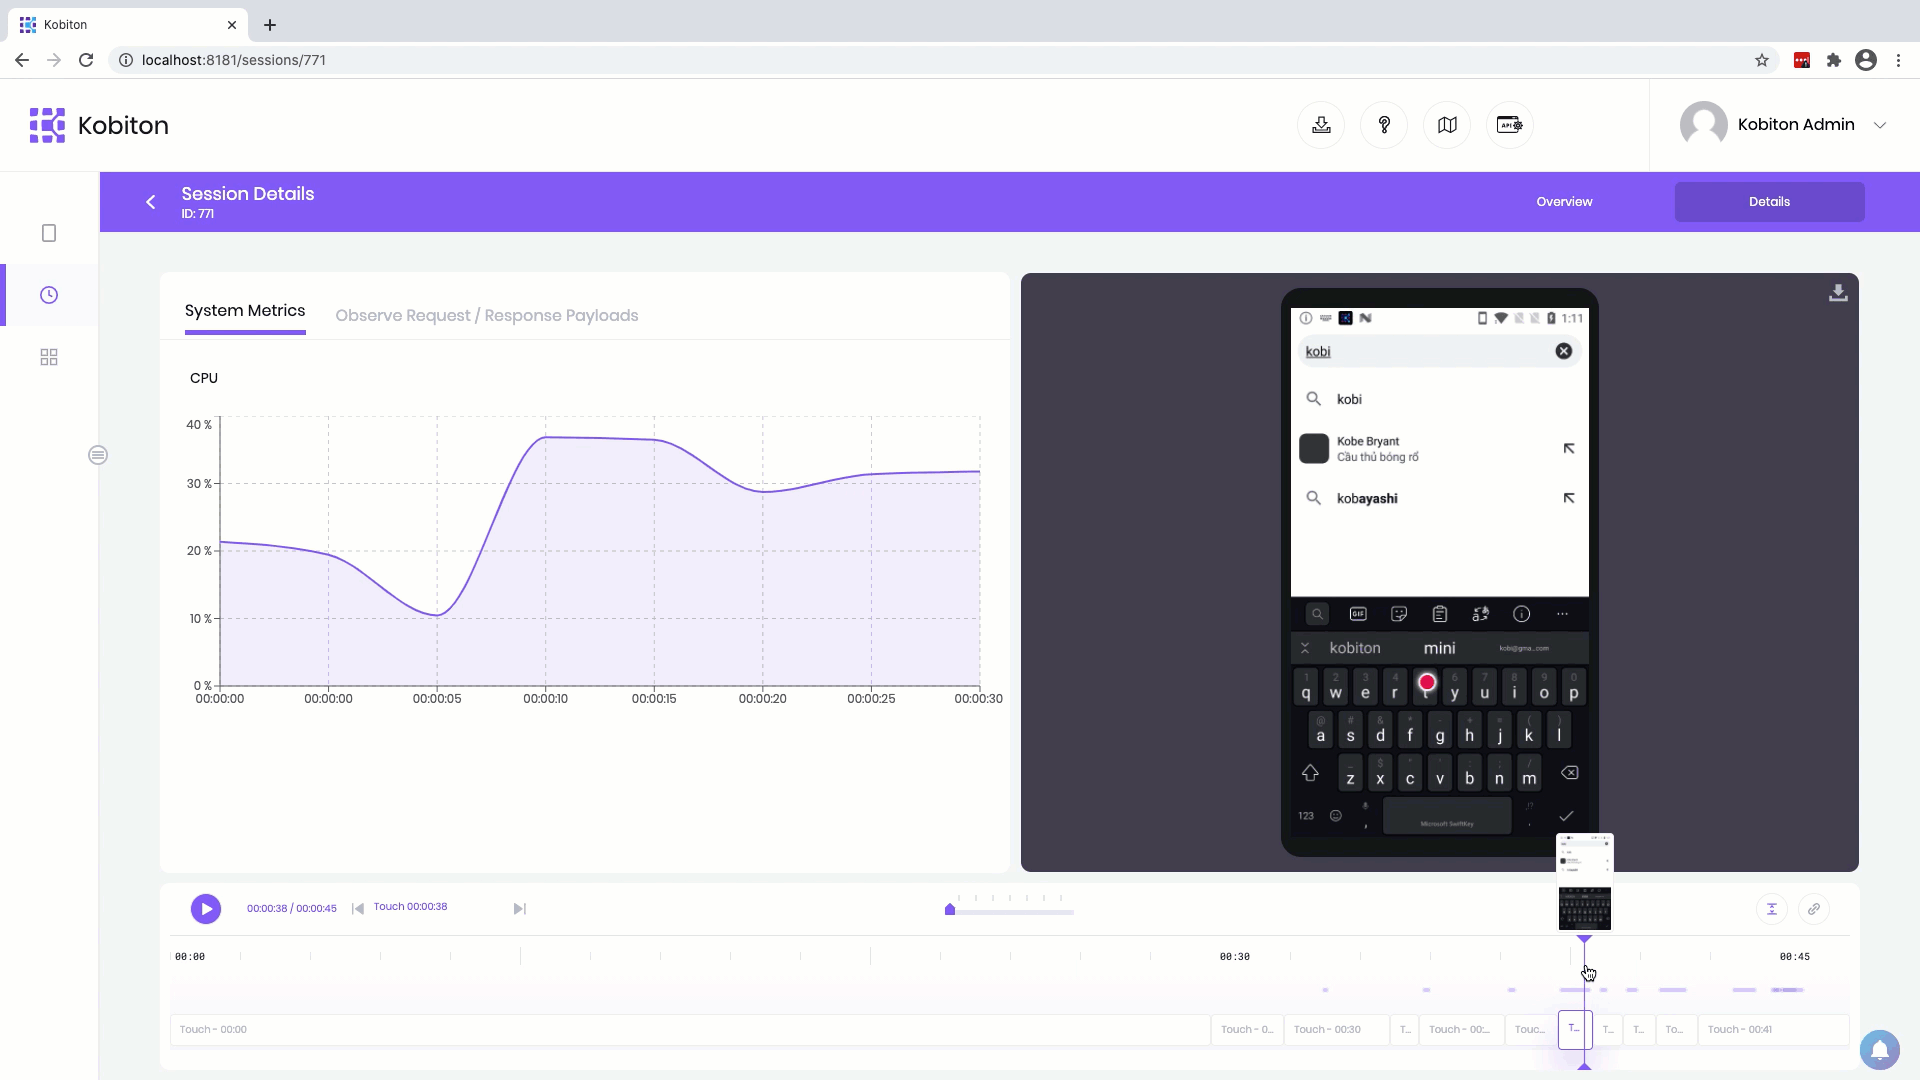
Task: Skip to the next touch event
Action: [518, 908]
